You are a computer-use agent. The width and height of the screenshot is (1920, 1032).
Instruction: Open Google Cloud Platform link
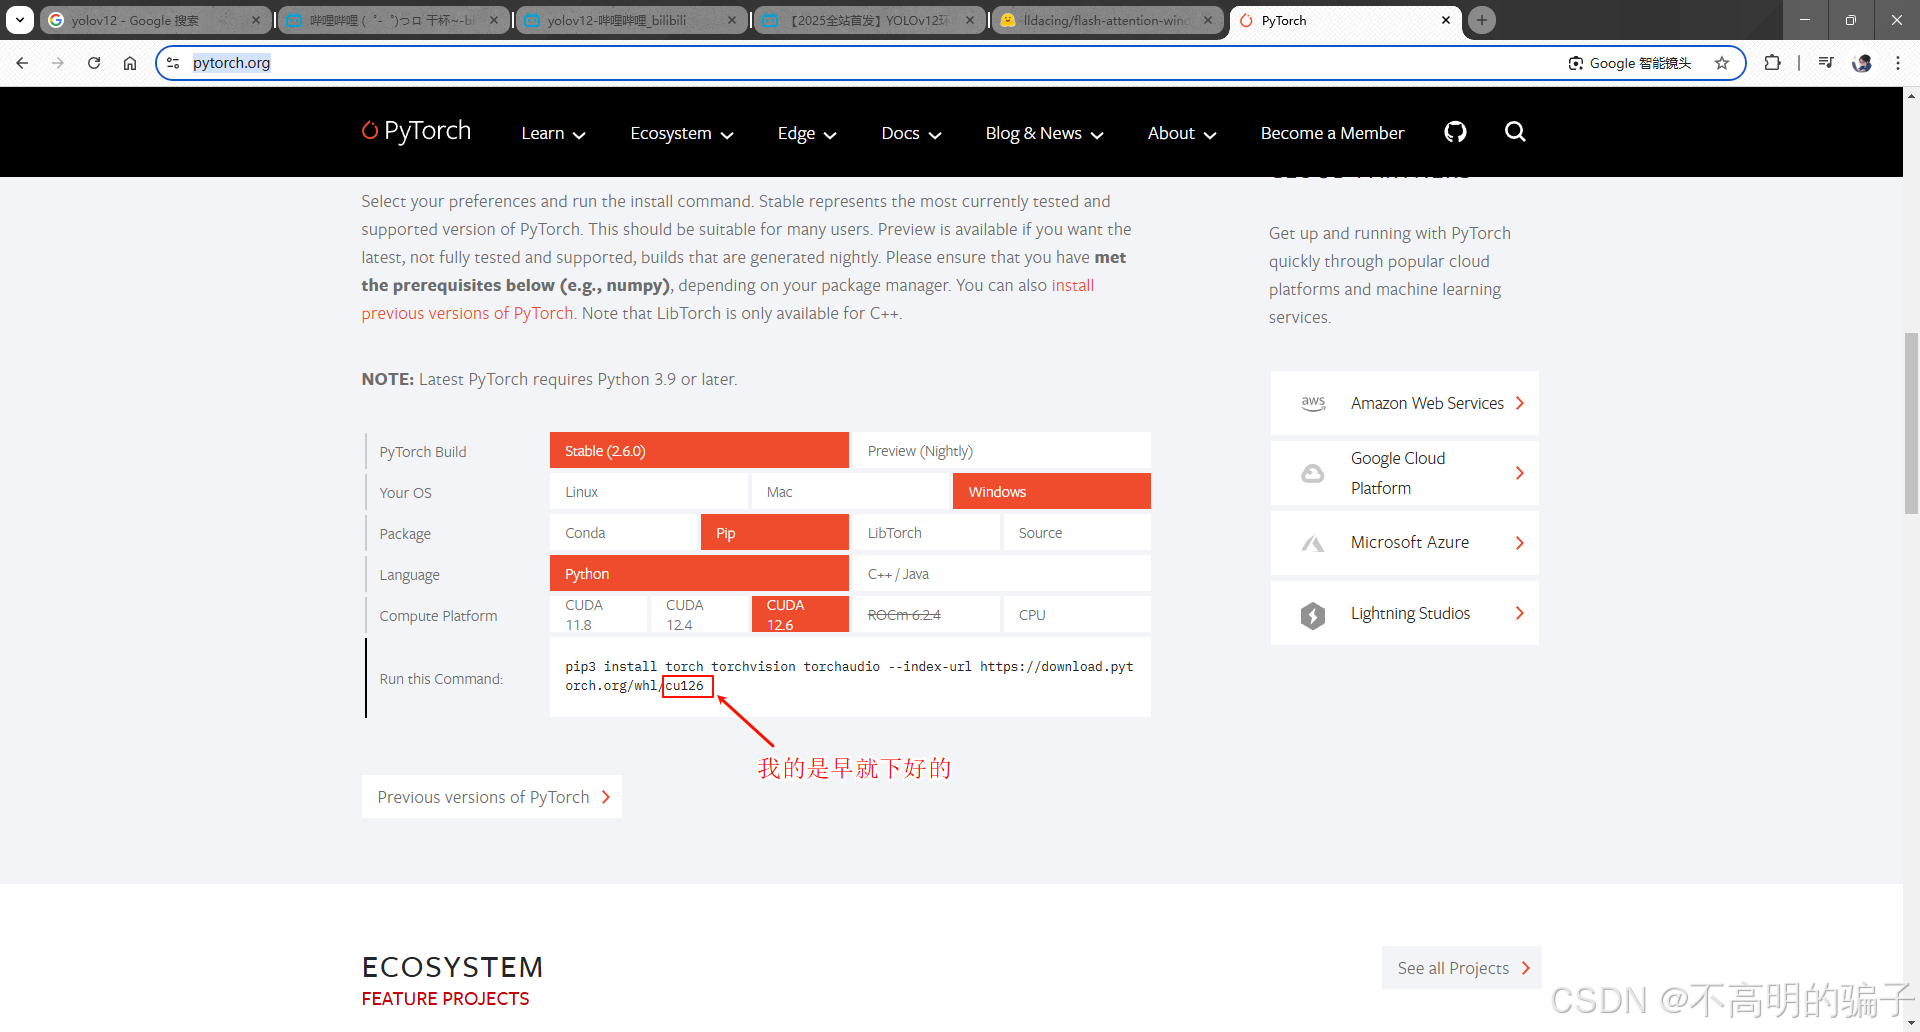pyautogui.click(x=1404, y=473)
